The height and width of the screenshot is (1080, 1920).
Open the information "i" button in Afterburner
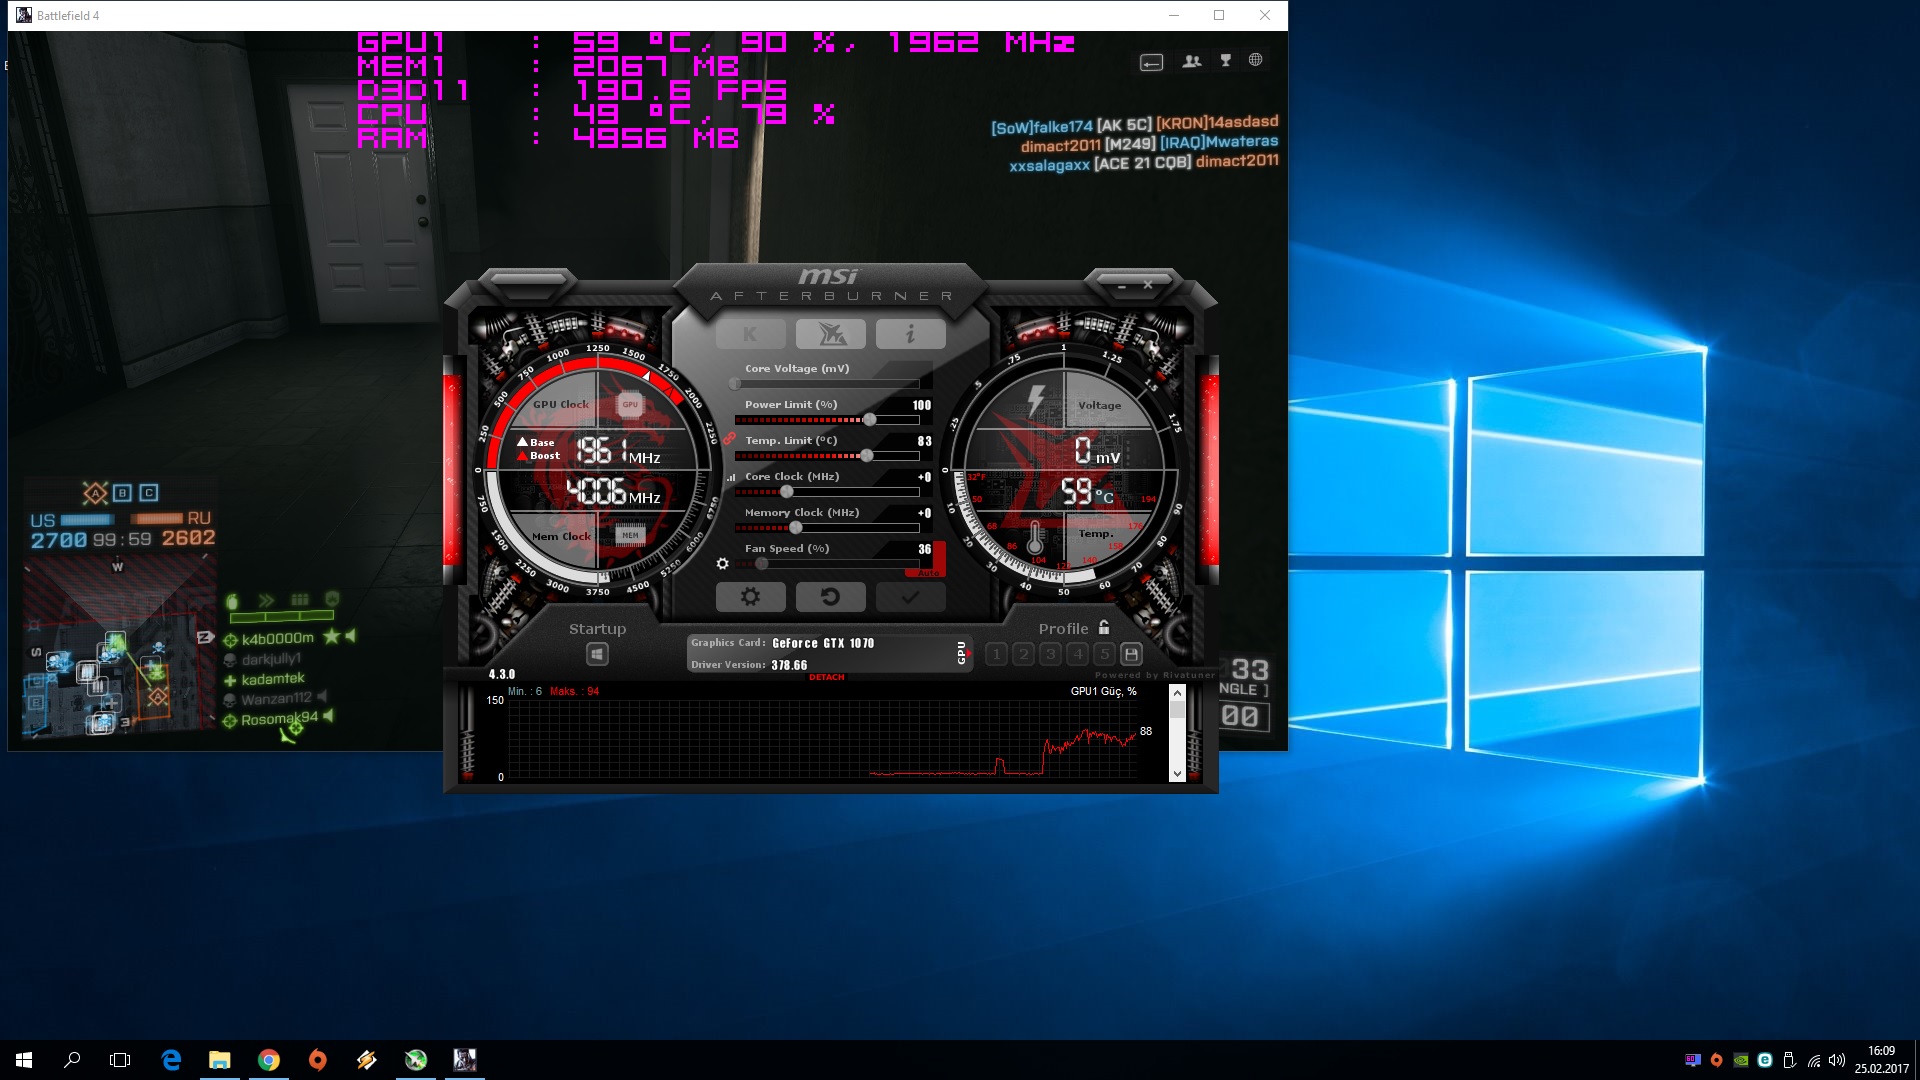[910, 334]
